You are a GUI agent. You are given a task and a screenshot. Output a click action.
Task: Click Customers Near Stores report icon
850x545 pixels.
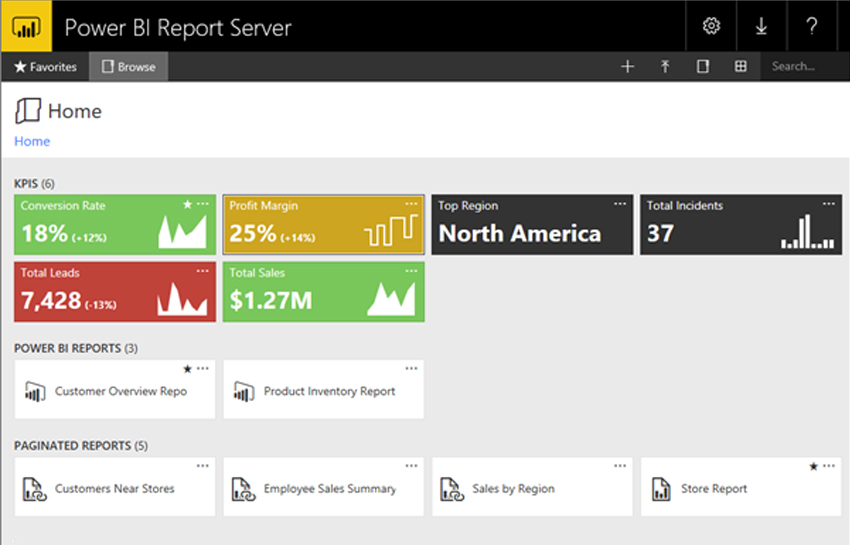[x=35, y=489]
